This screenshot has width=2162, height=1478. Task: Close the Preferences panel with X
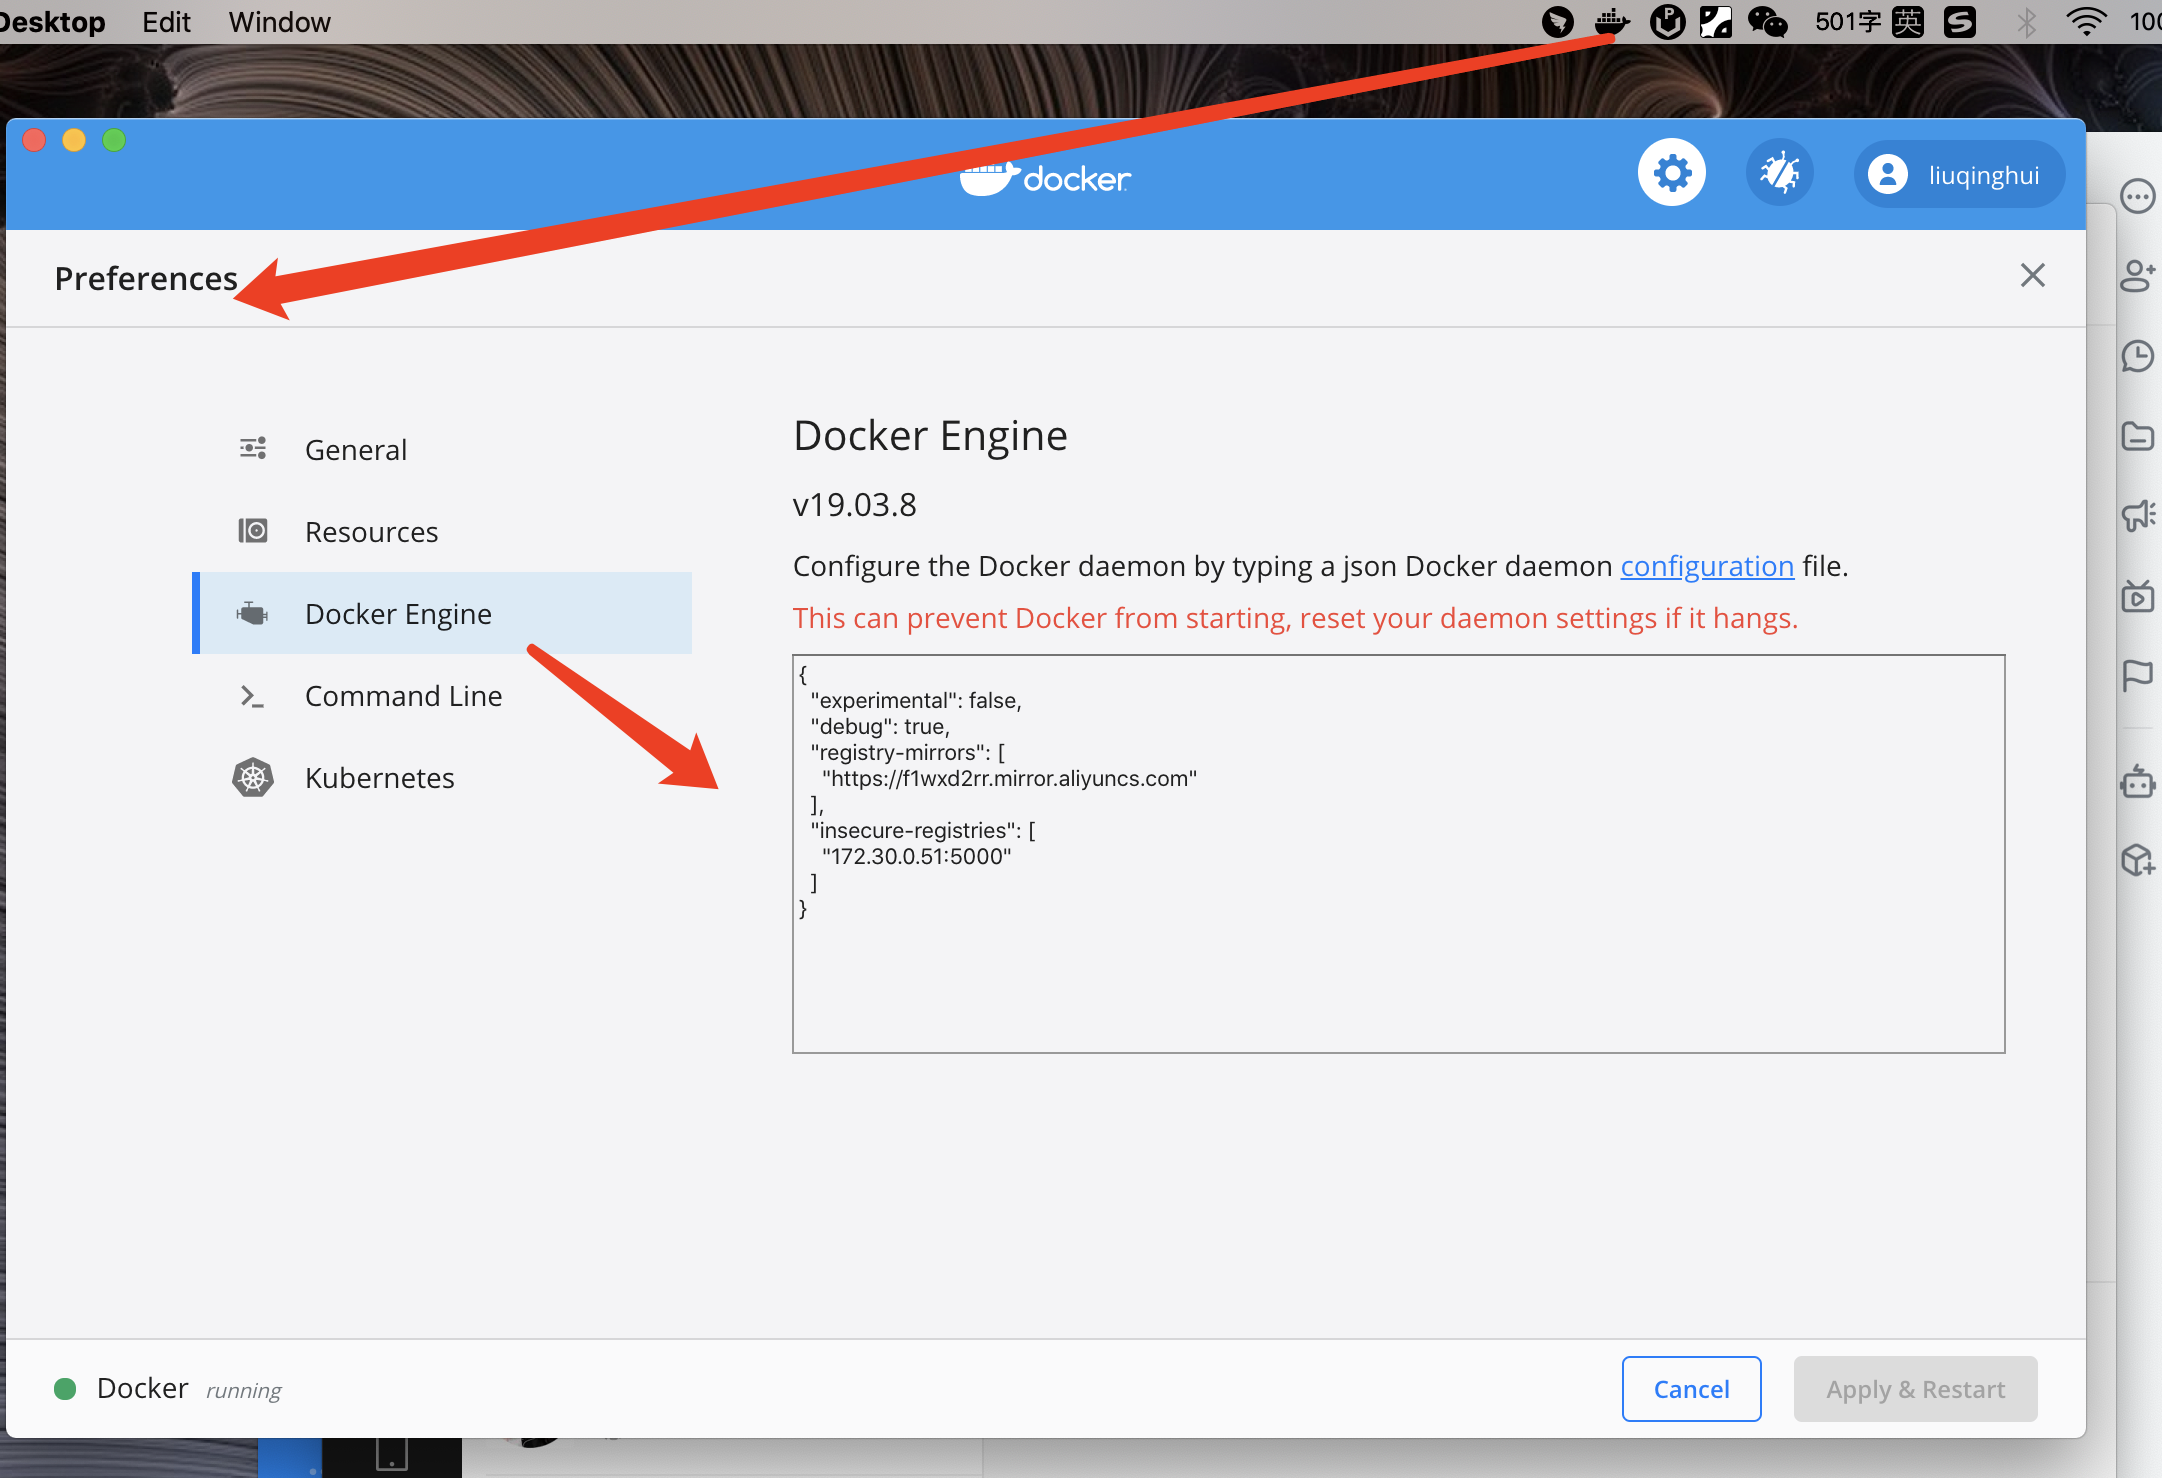pos(2032,275)
